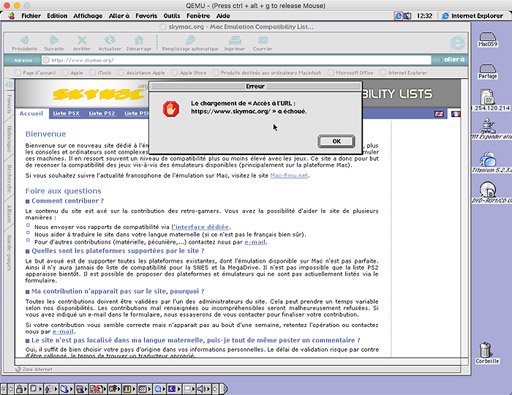Open the Garde-pages side tab
512x395 pixels.
point(9,253)
